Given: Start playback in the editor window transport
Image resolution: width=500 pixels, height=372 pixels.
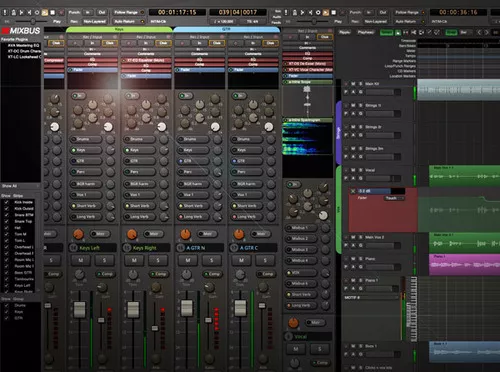Looking at the screenshot, I should [x=326, y=13].
